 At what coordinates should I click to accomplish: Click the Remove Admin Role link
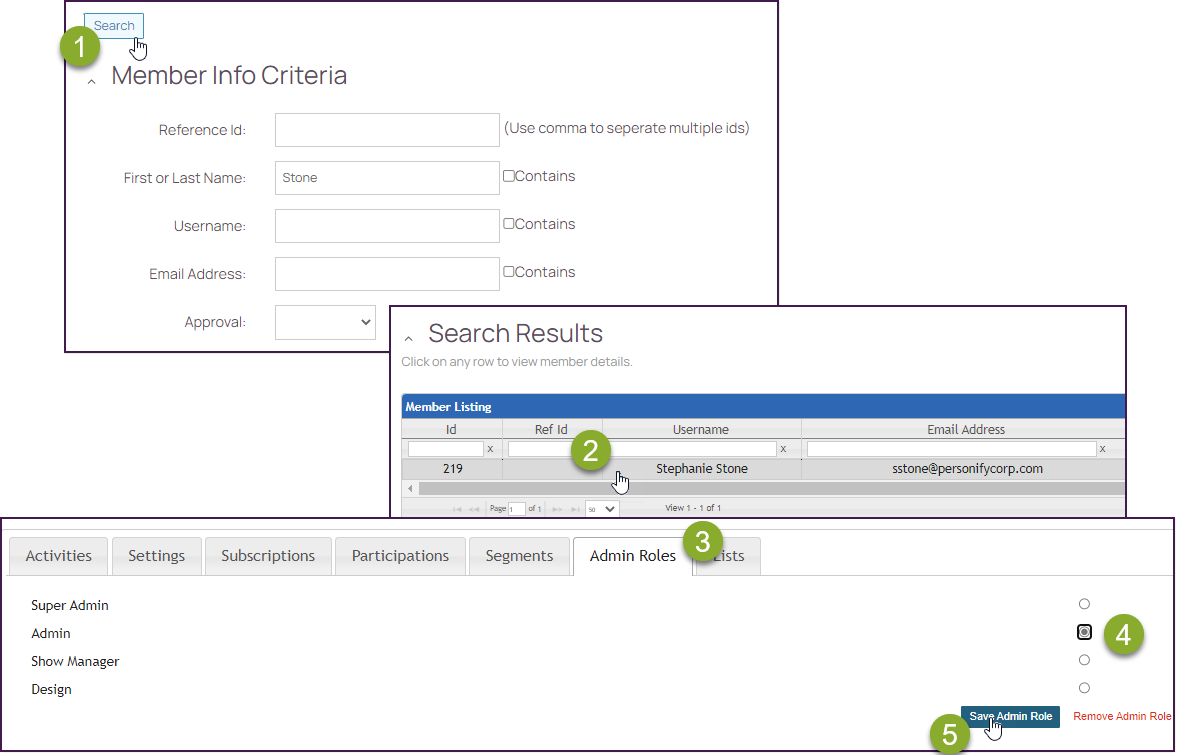pos(1122,717)
